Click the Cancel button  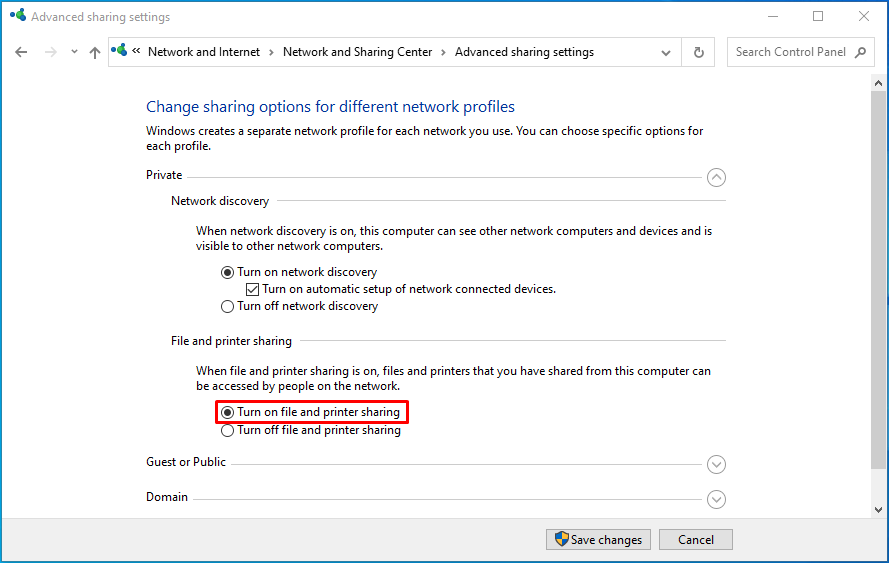tap(696, 539)
